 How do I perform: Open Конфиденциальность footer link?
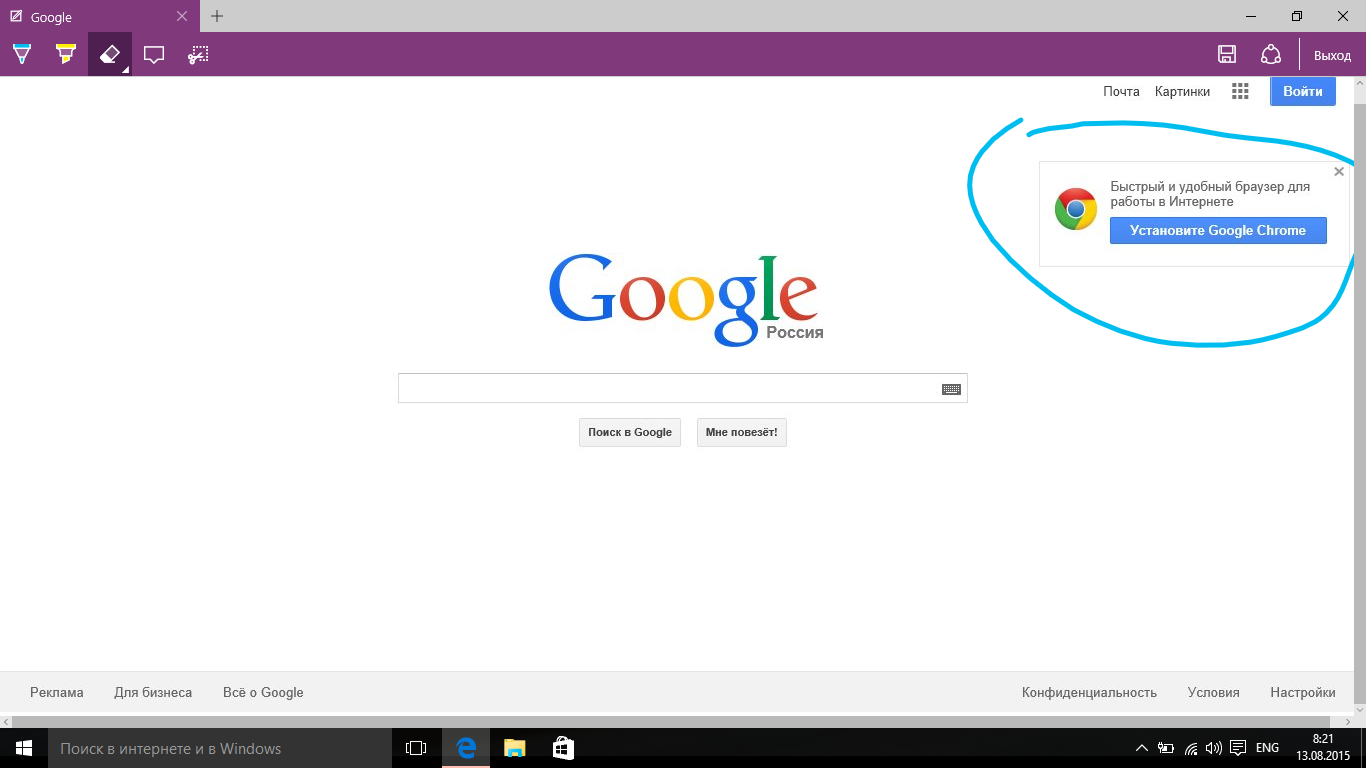pos(1089,692)
